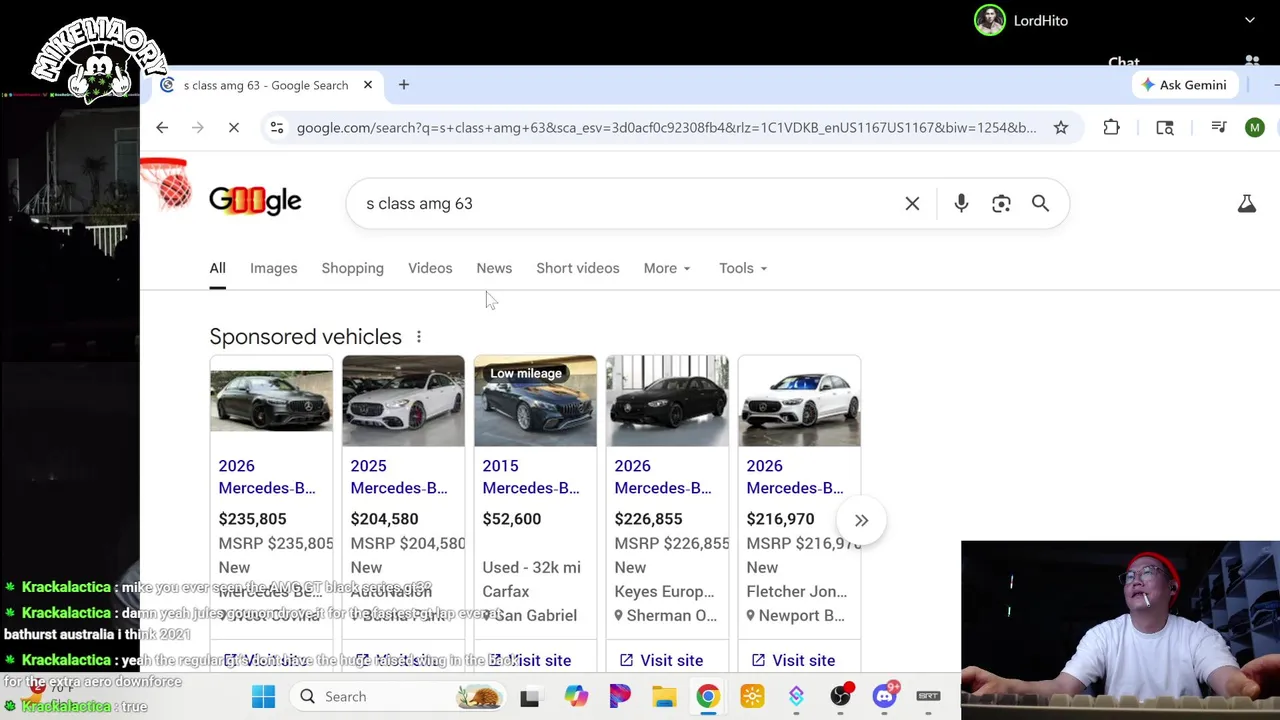Click the Windows taskbar Search box
Image resolution: width=1280 pixels, height=720 pixels.
coord(397,697)
